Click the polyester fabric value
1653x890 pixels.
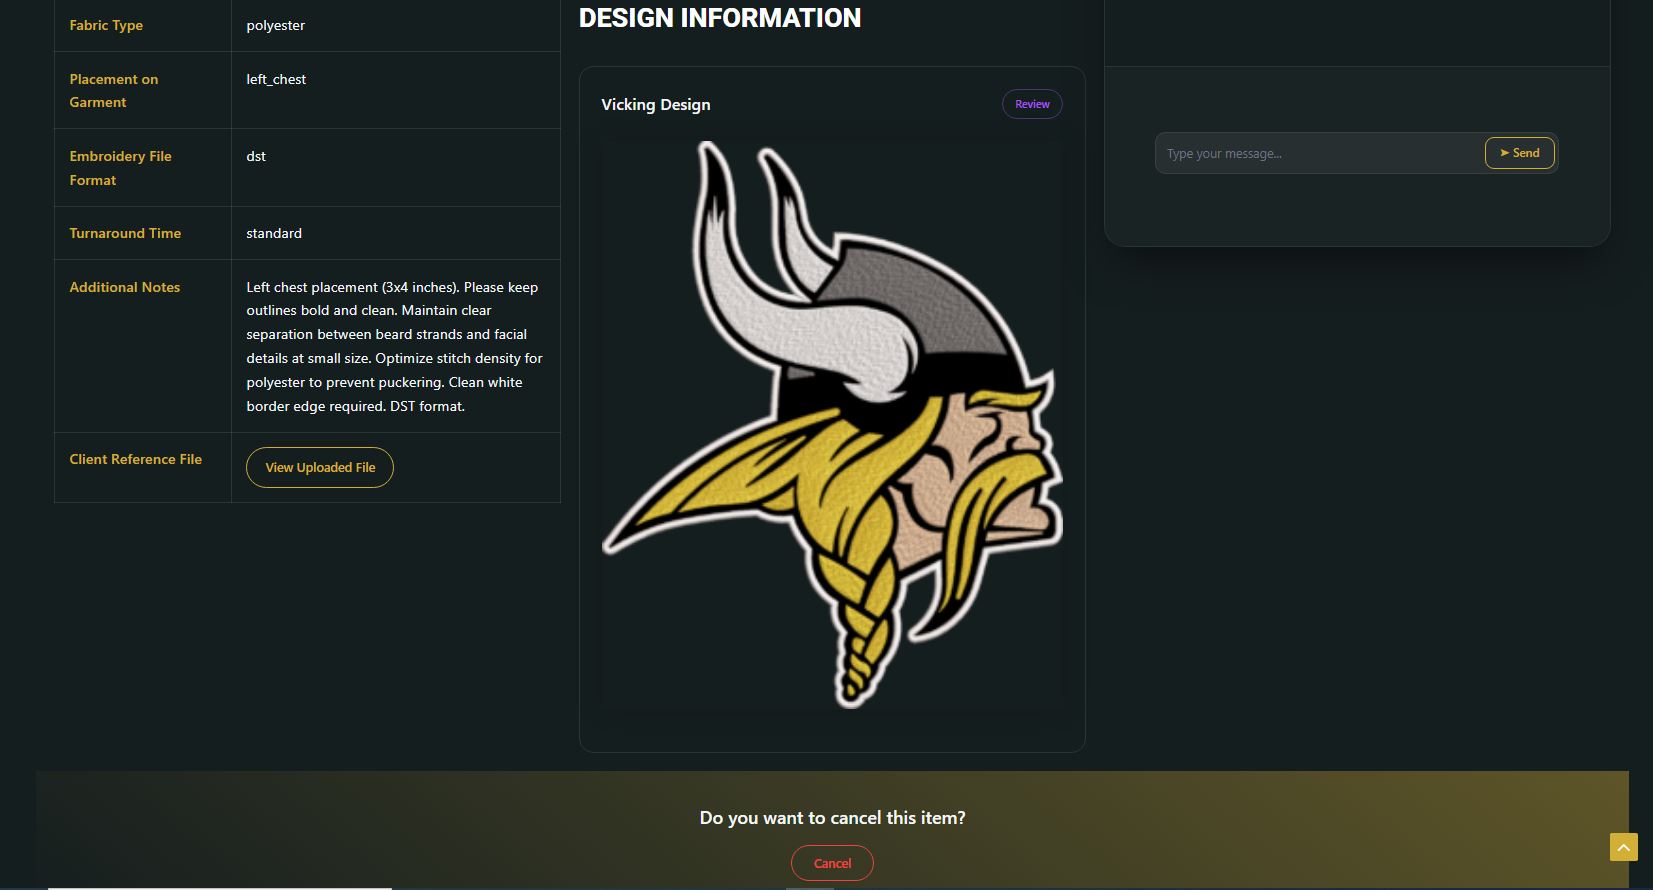[x=276, y=25]
